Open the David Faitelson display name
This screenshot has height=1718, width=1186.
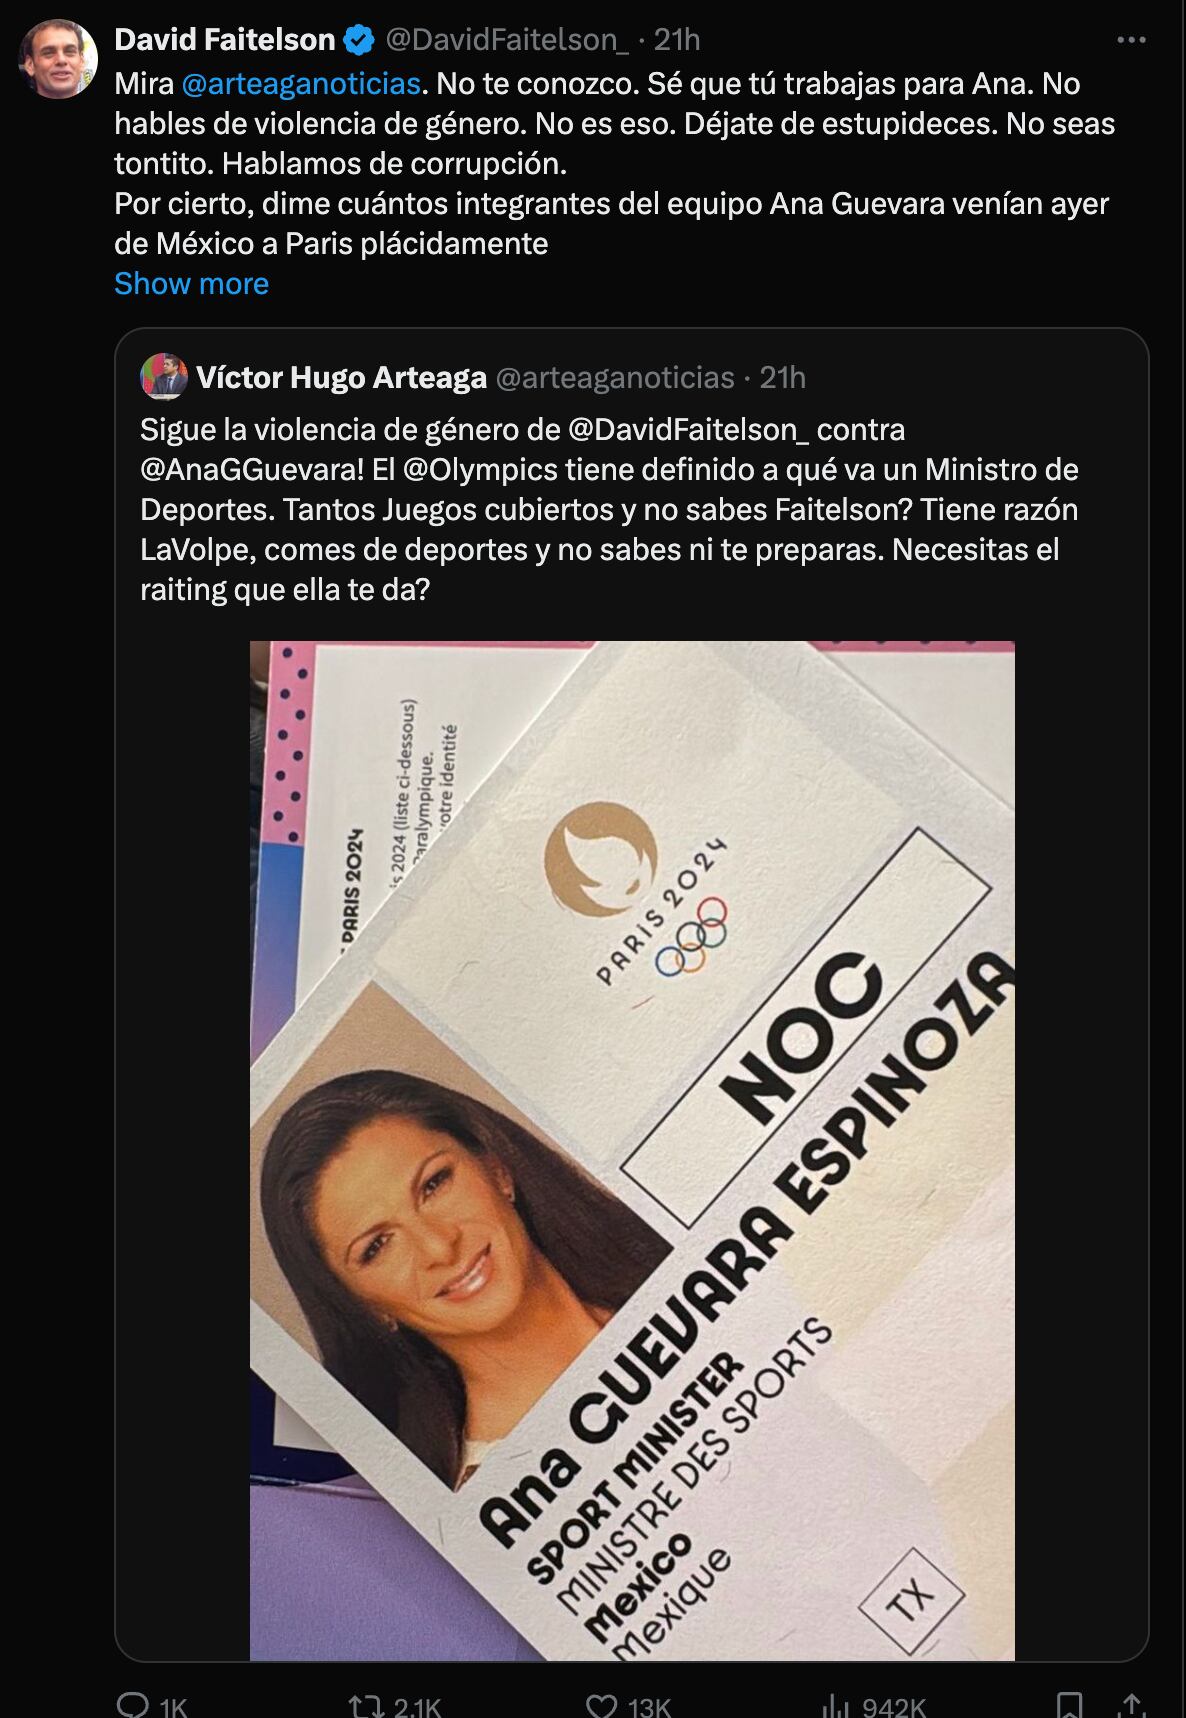click(225, 39)
